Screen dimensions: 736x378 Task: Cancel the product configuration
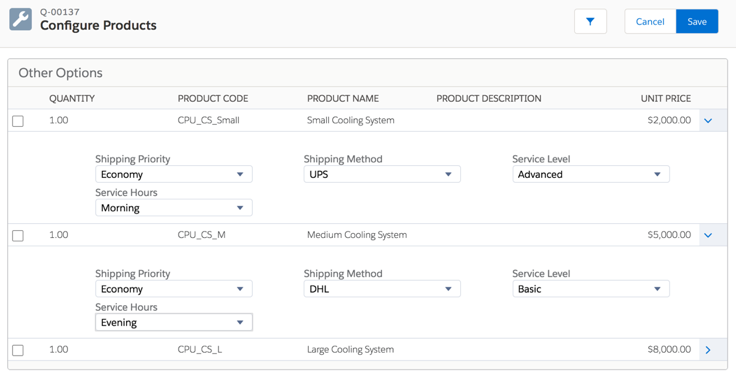(650, 22)
